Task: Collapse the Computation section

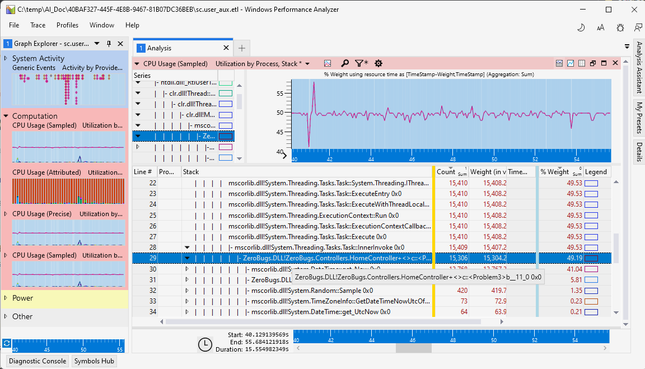Action: click(6, 116)
